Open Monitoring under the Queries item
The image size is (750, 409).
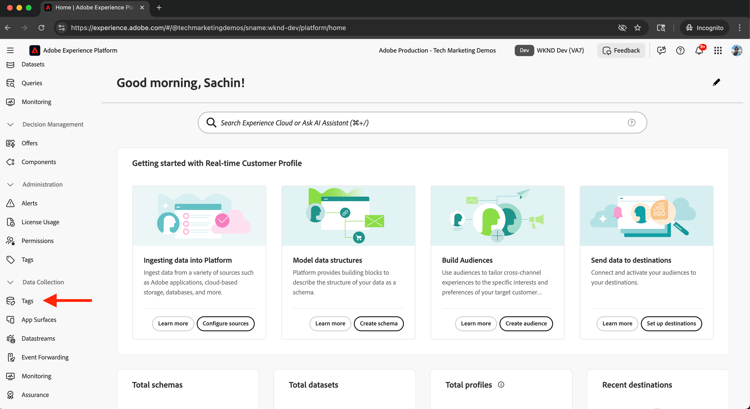click(x=36, y=102)
